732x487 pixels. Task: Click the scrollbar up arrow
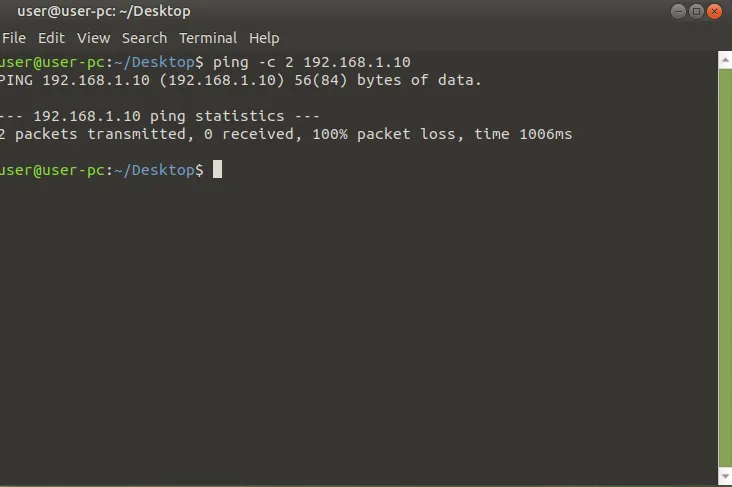click(725, 60)
